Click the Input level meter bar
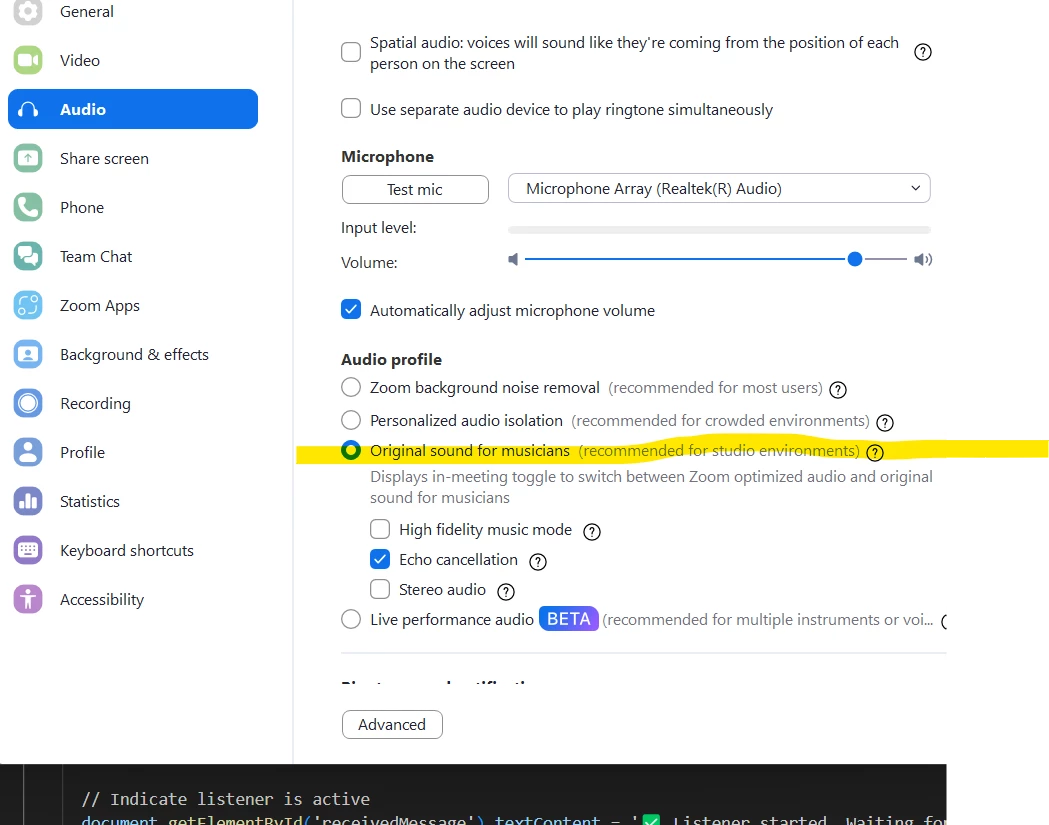 [x=719, y=230]
